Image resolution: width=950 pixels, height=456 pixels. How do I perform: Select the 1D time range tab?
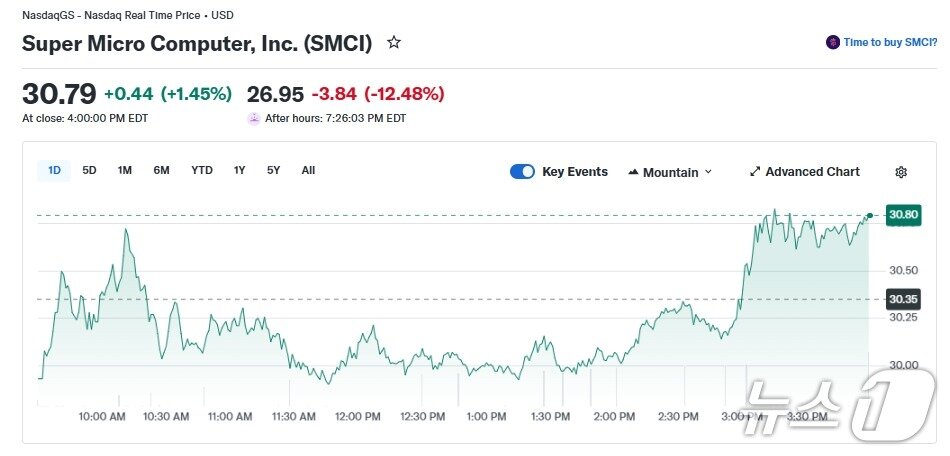54,170
